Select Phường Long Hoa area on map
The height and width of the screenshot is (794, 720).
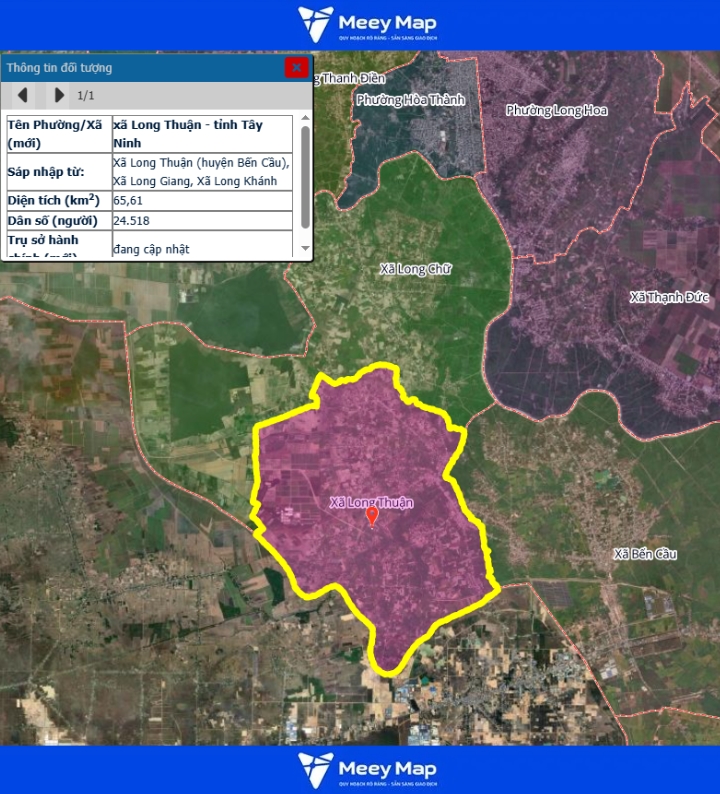tap(556, 110)
